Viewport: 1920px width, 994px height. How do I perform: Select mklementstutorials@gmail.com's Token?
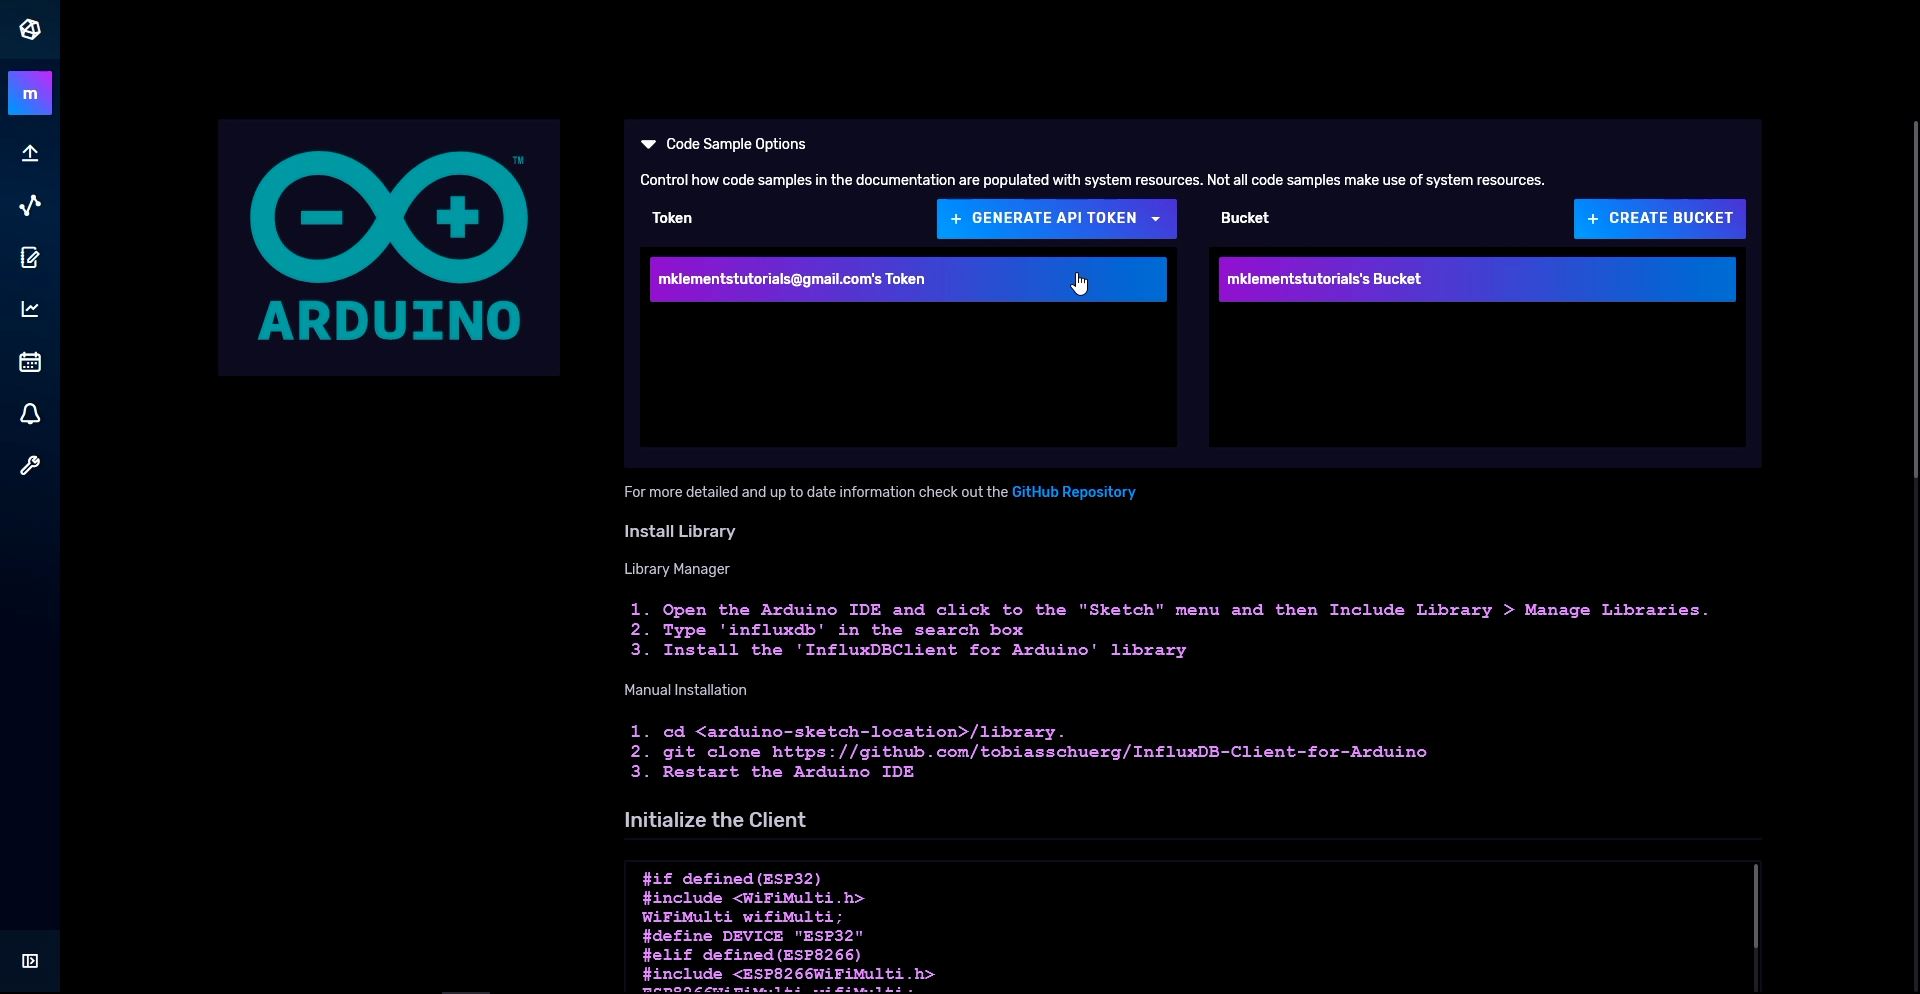point(907,280)
